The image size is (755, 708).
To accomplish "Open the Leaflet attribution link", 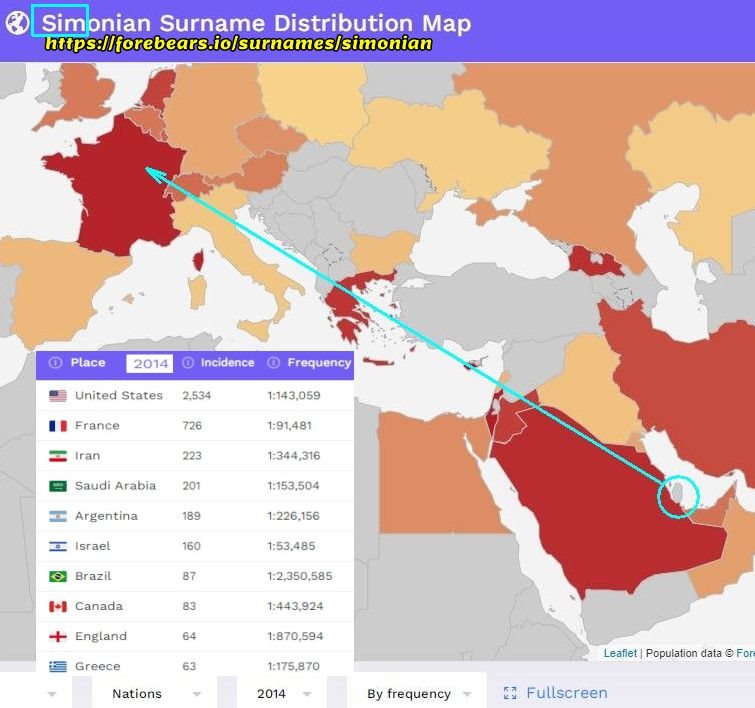I will (x=620, y=653).
